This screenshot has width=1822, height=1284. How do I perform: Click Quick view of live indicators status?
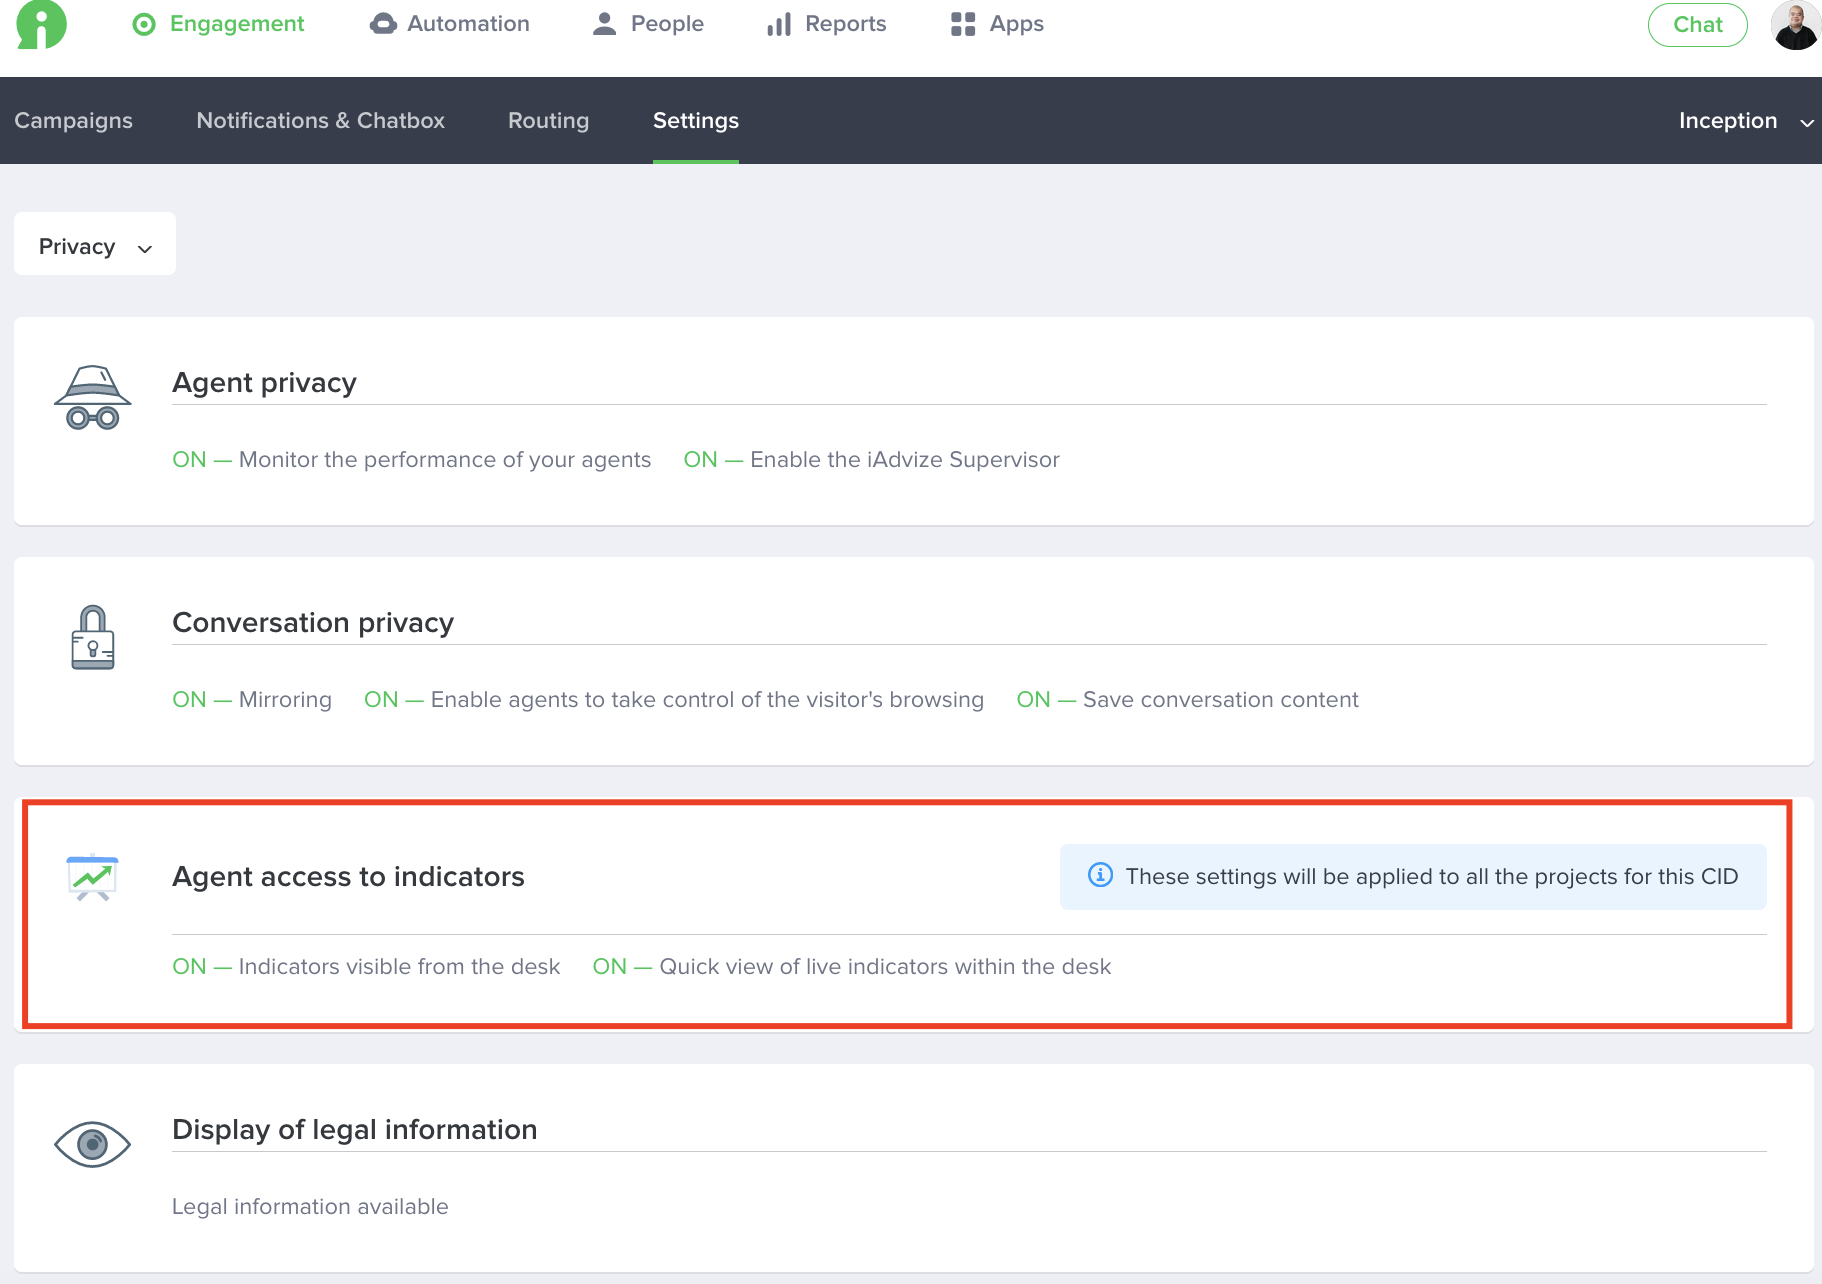coord(852,966)
